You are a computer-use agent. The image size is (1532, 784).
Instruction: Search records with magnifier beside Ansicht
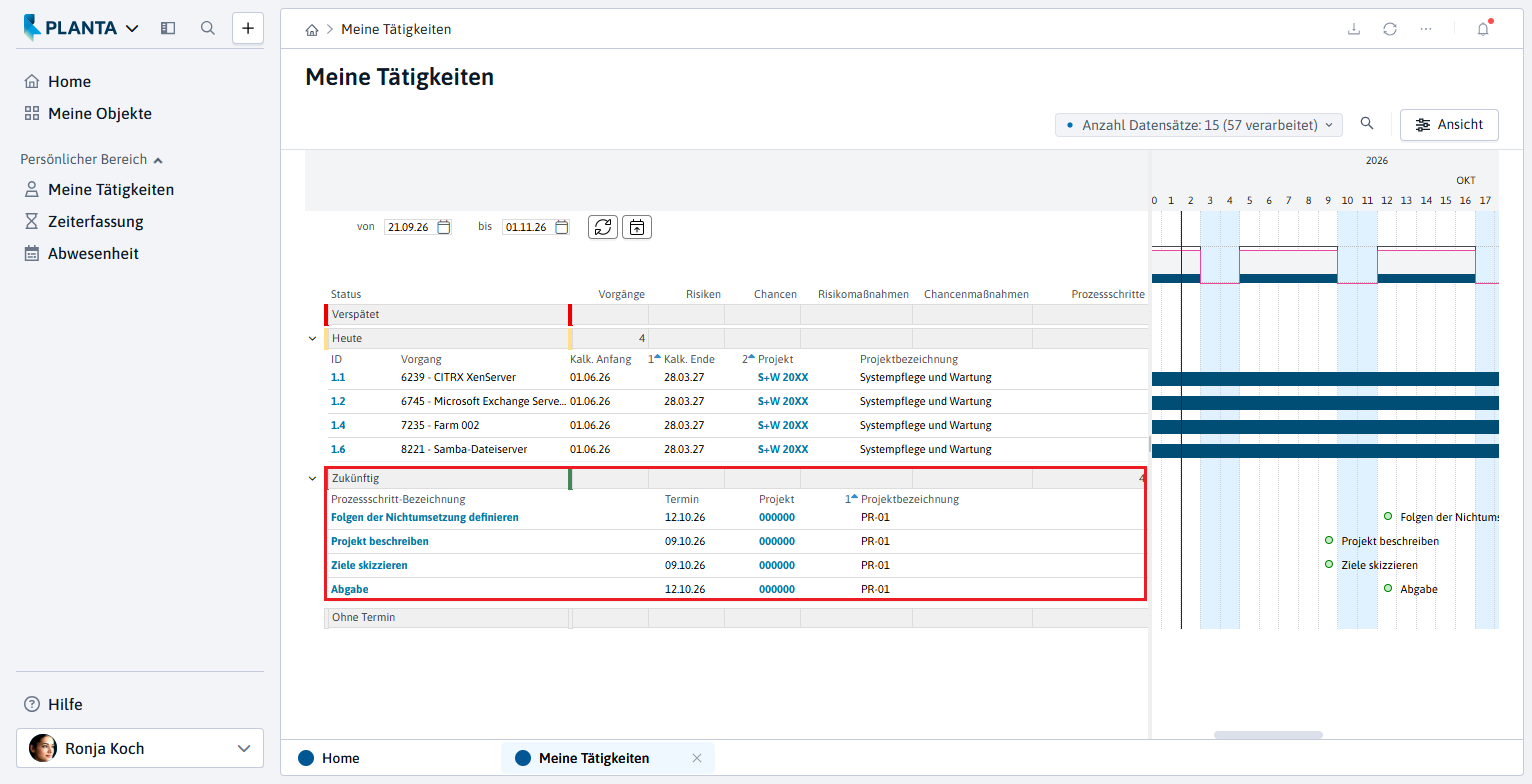coord(1367,123)
